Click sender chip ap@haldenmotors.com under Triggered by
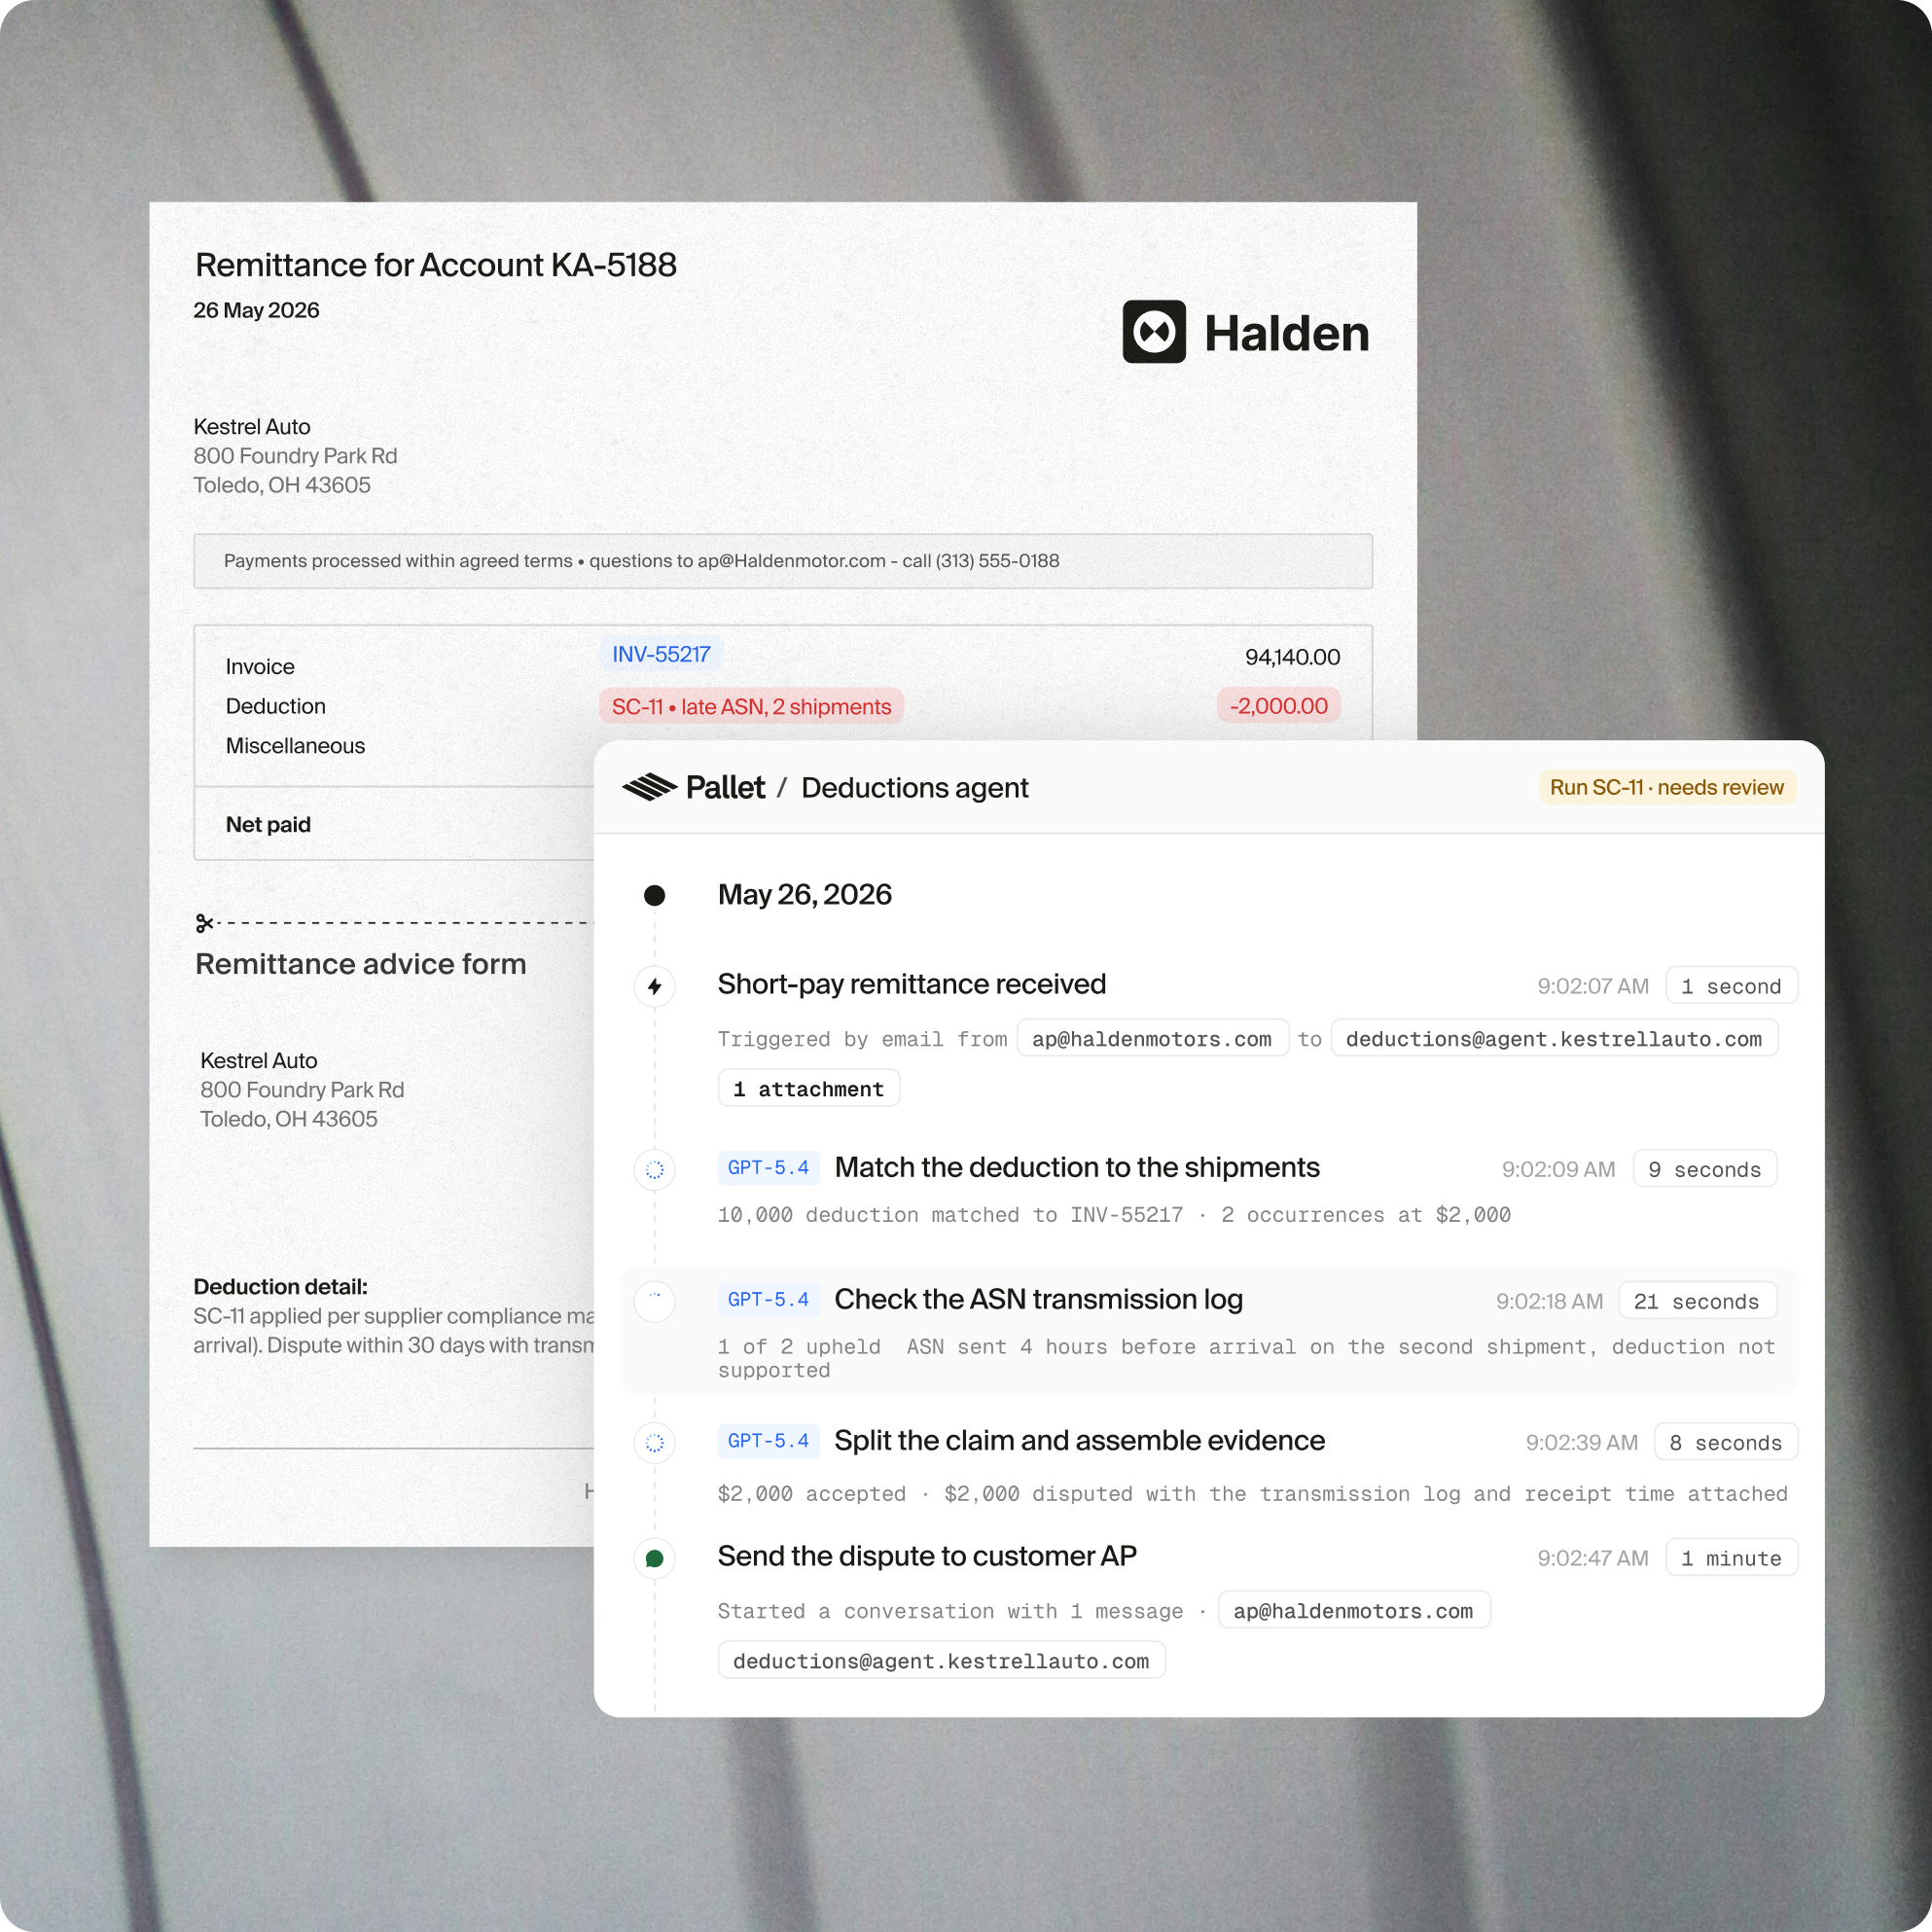This screenshot has width=1932, height=1932. click(1152, 1038)
